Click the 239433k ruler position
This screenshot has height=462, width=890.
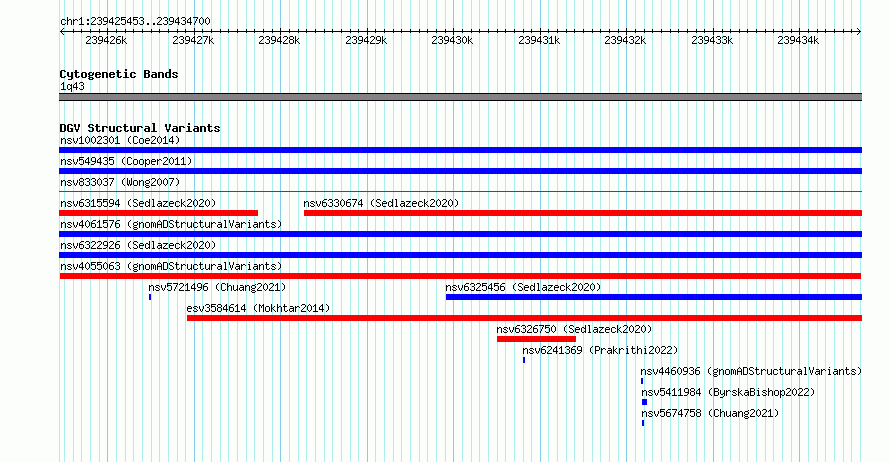[x=712, y=40]
